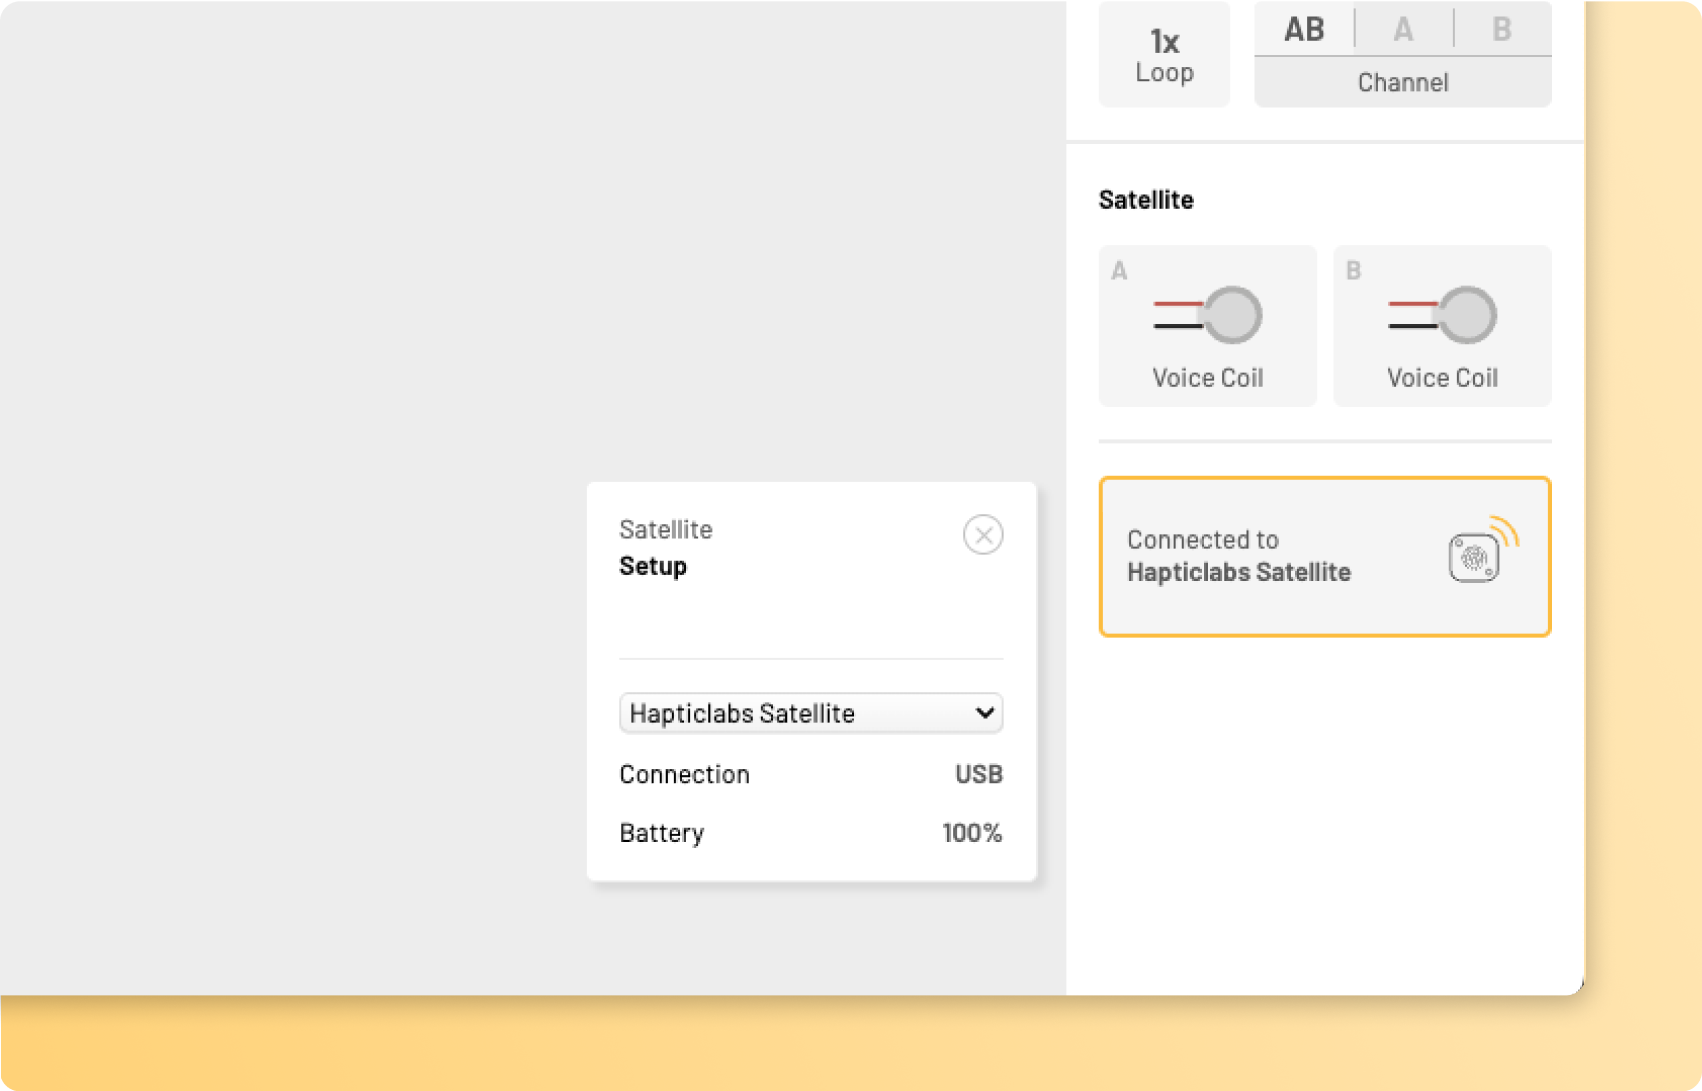Select the AB channel option
The image size is (1702, 1091).
coord(1304,29)
